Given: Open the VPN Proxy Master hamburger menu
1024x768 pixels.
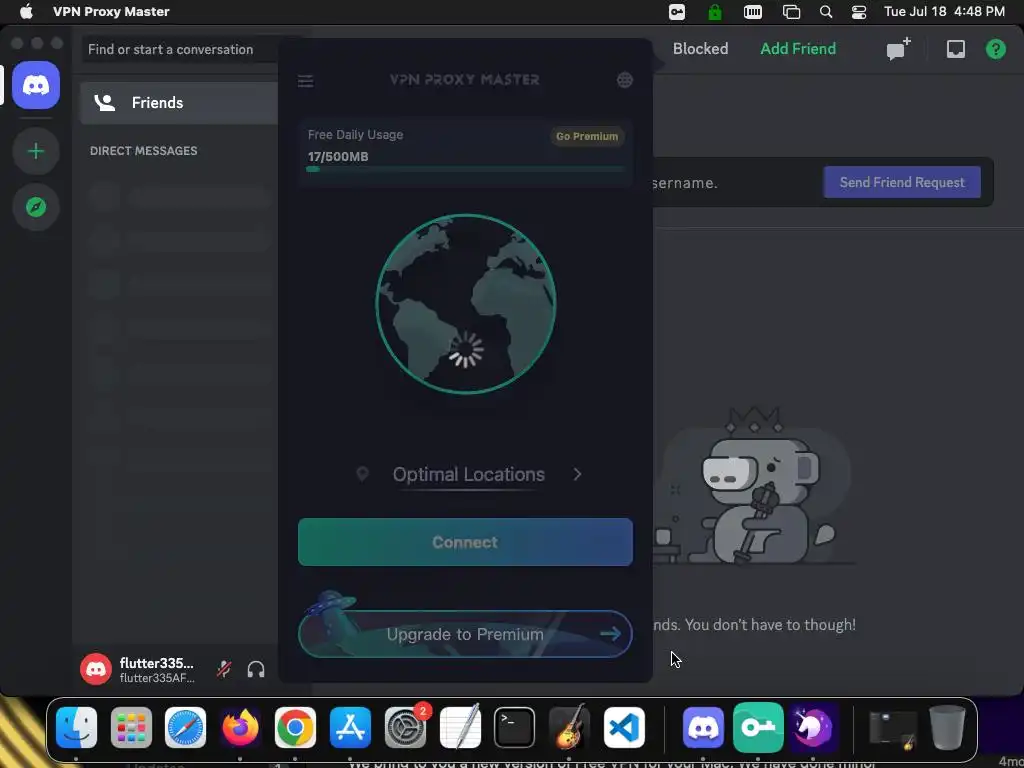Looking at the screenshot, I should point(305,81).
